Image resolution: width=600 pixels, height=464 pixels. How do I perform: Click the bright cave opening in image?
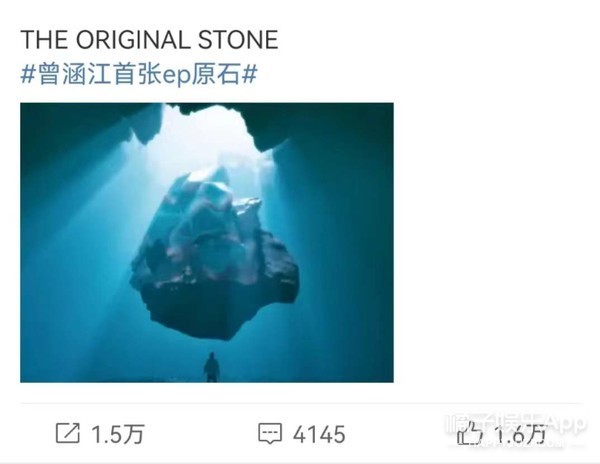pos(214,134)
